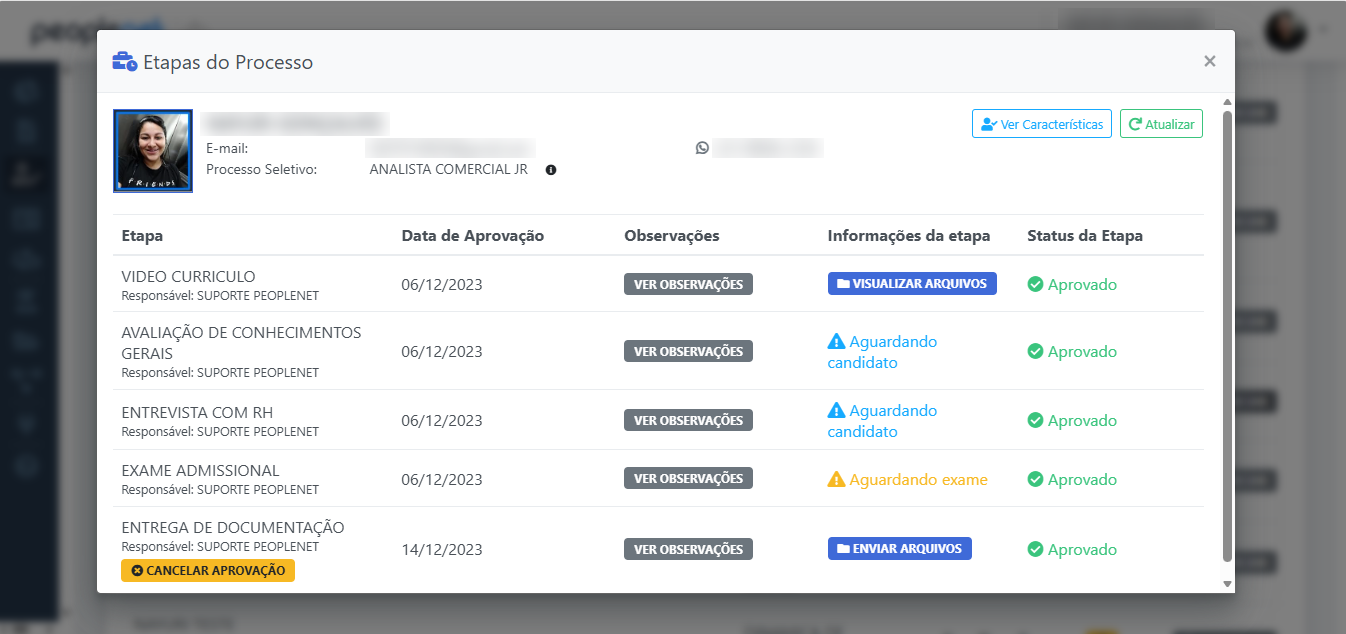Click the info icon next to ANALISTA COMERCIAL JR

point(551,170)
